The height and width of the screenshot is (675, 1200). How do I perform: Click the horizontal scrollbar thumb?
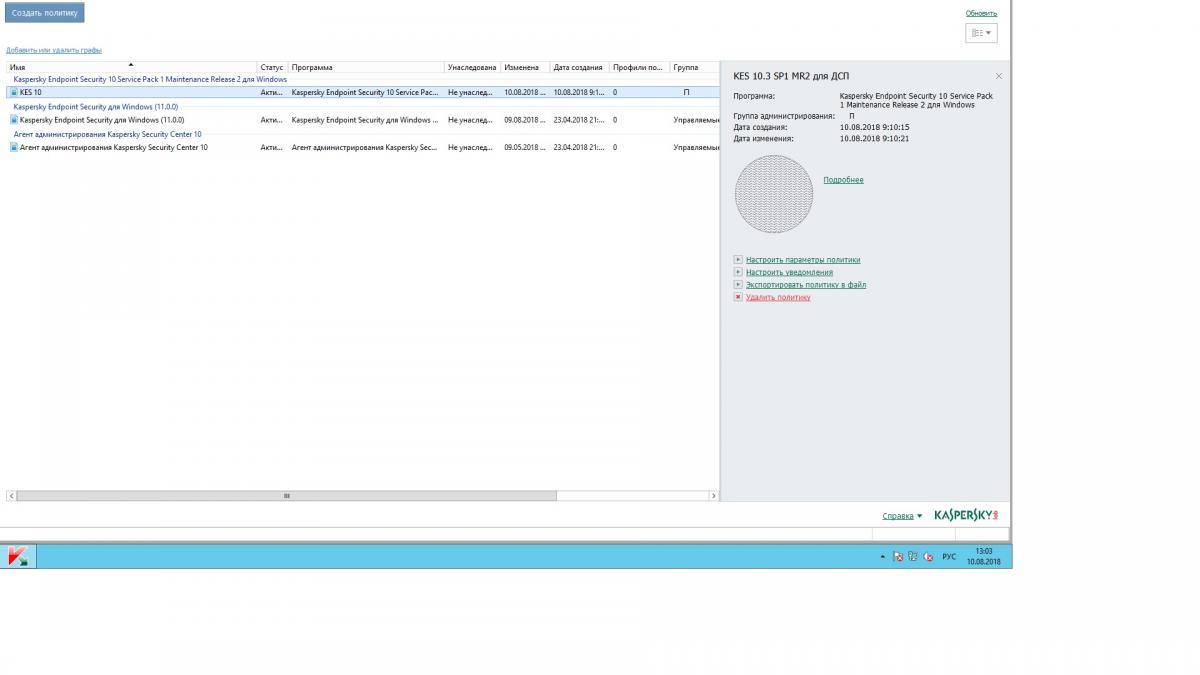pyautogui.click(x=287, y=496)
